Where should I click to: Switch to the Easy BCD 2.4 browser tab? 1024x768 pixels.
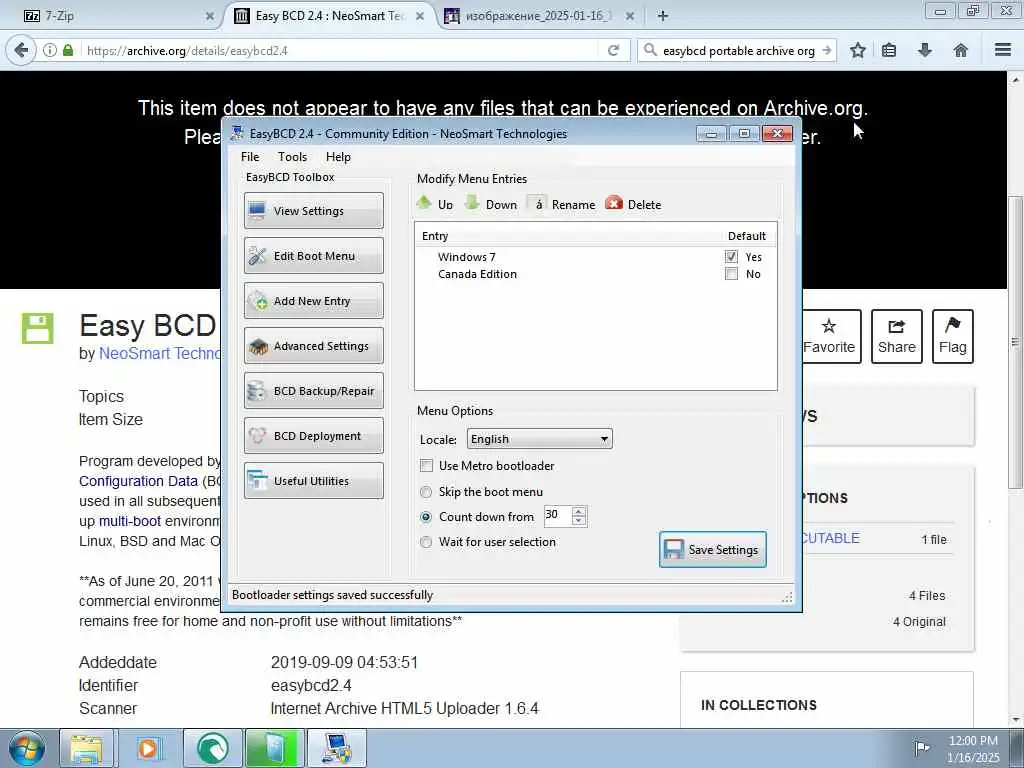[330, 16]
